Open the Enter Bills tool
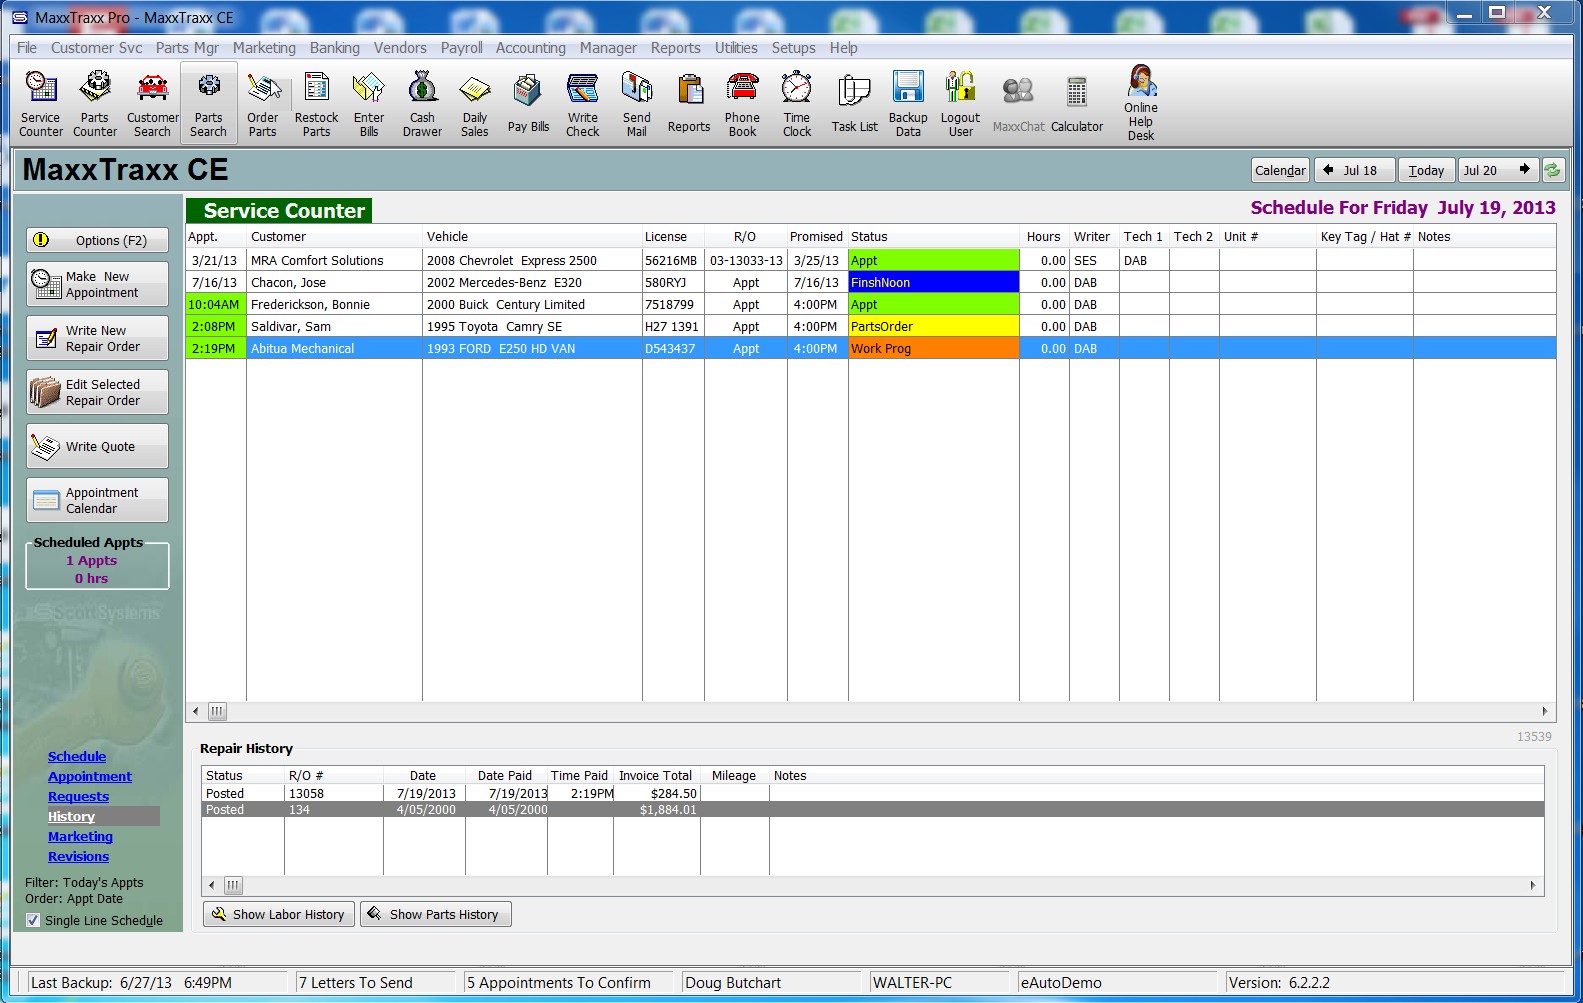 click(x=369, y=104)
